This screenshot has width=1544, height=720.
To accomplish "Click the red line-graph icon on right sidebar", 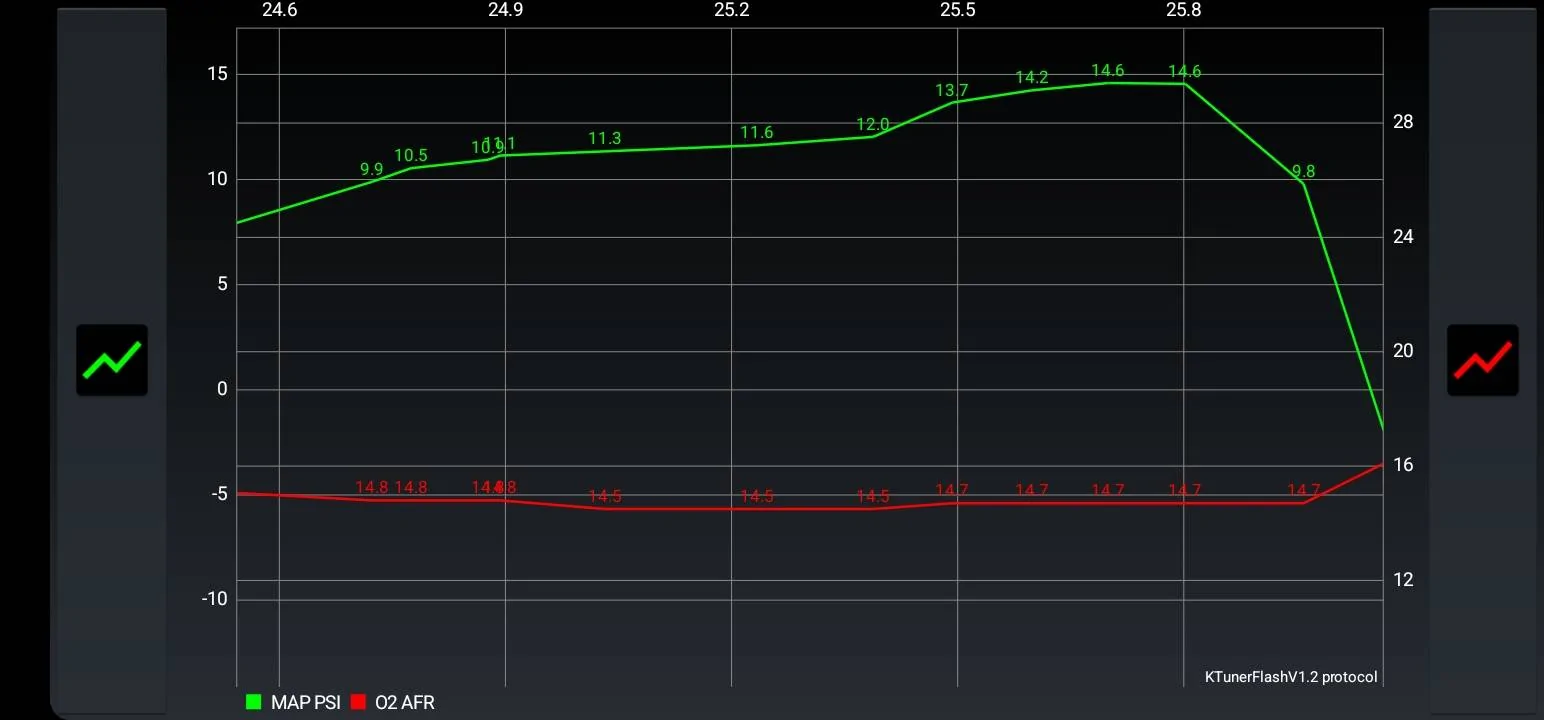I will click(x=1482, y=359).
